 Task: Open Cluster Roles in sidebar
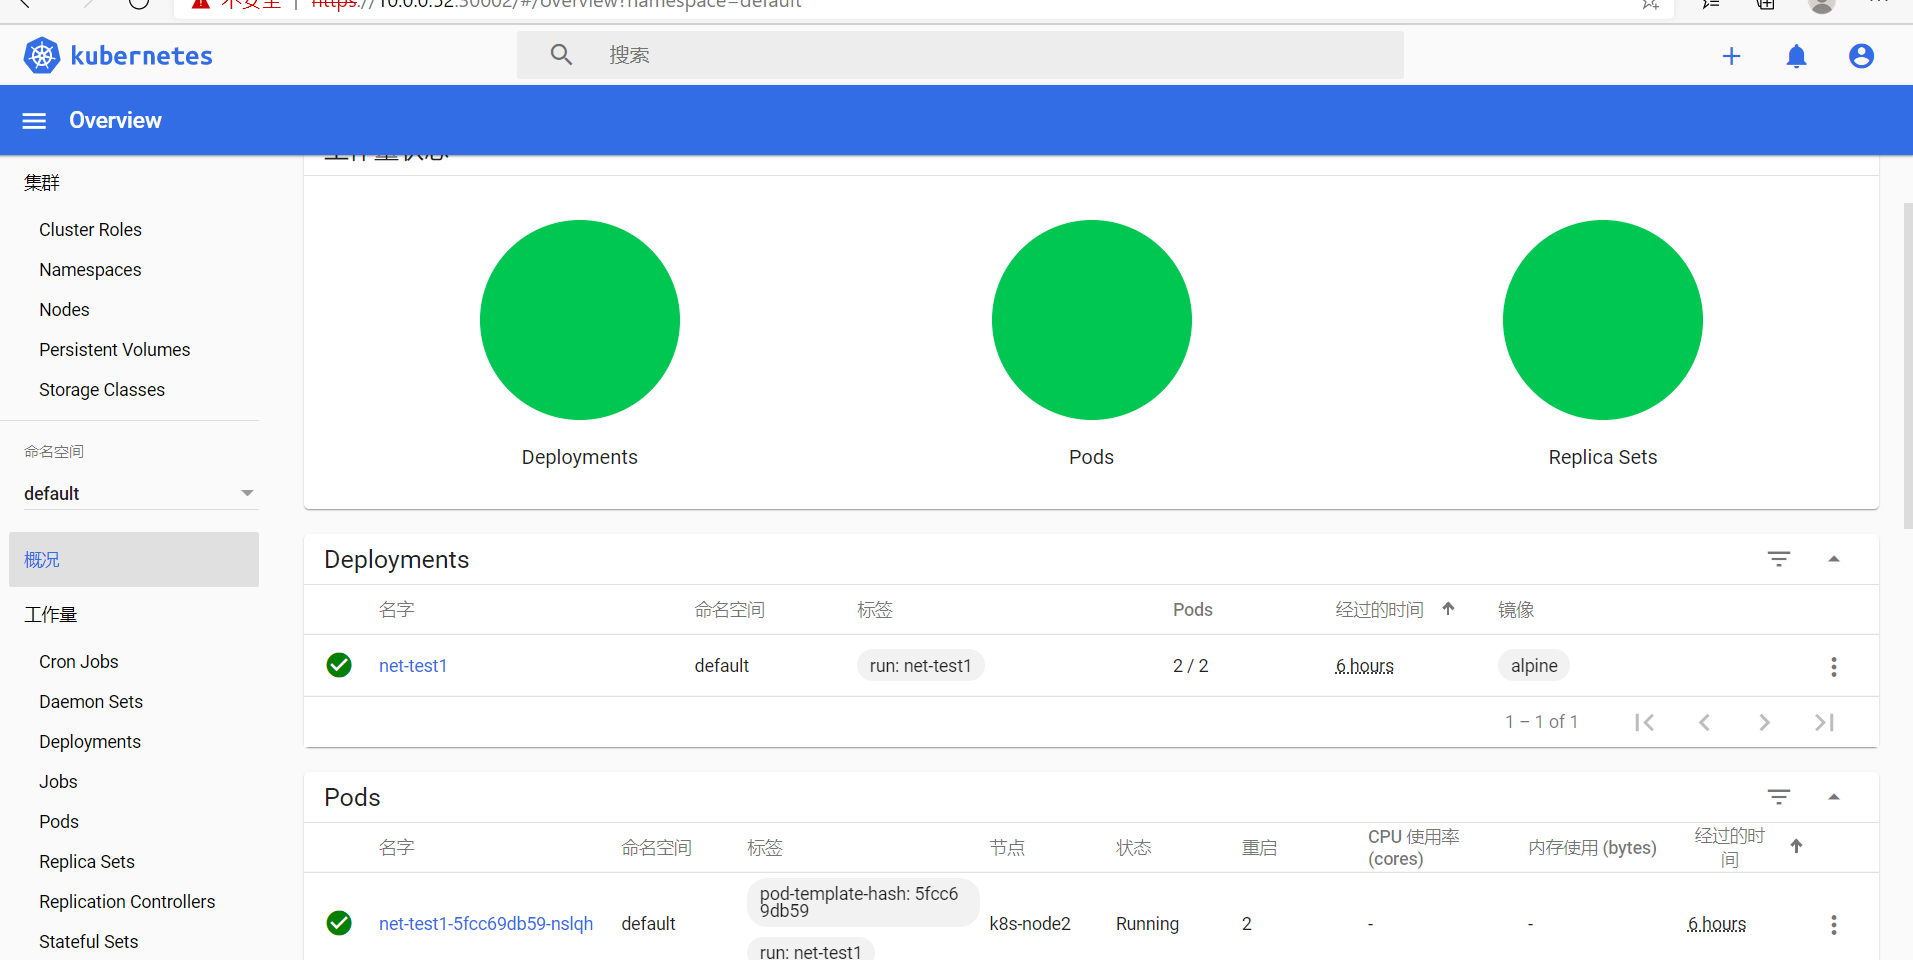90,230
